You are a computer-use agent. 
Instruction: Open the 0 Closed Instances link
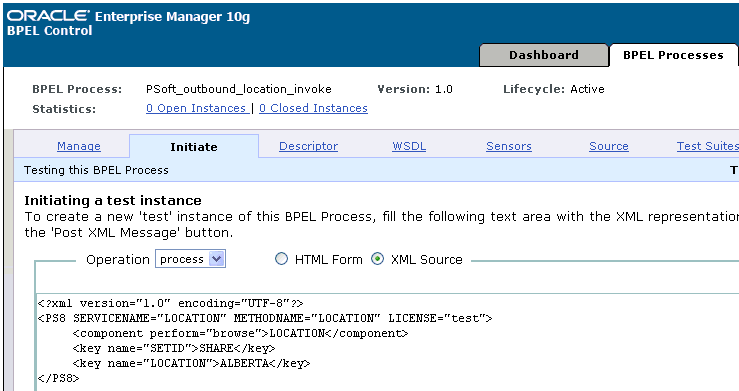(x=313, y=108)
